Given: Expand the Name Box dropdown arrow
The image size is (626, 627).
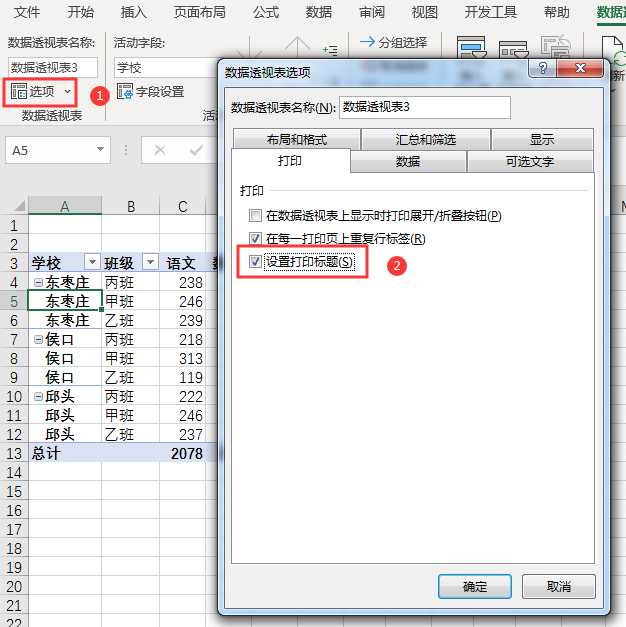Looking at the screenshot, I should point(101,150).
